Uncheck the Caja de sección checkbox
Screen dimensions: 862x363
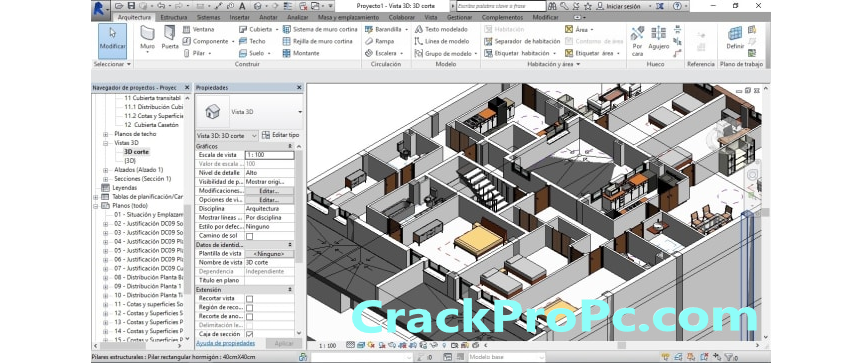point(249,334)
